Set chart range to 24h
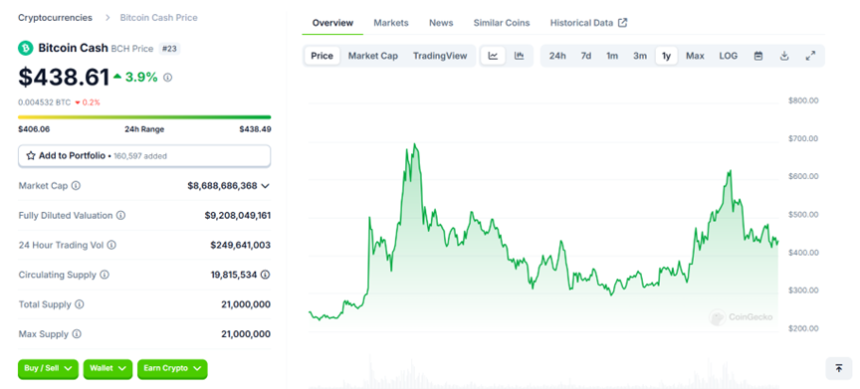The height and width of the screenshot is (389, 860). coord(557,56)
